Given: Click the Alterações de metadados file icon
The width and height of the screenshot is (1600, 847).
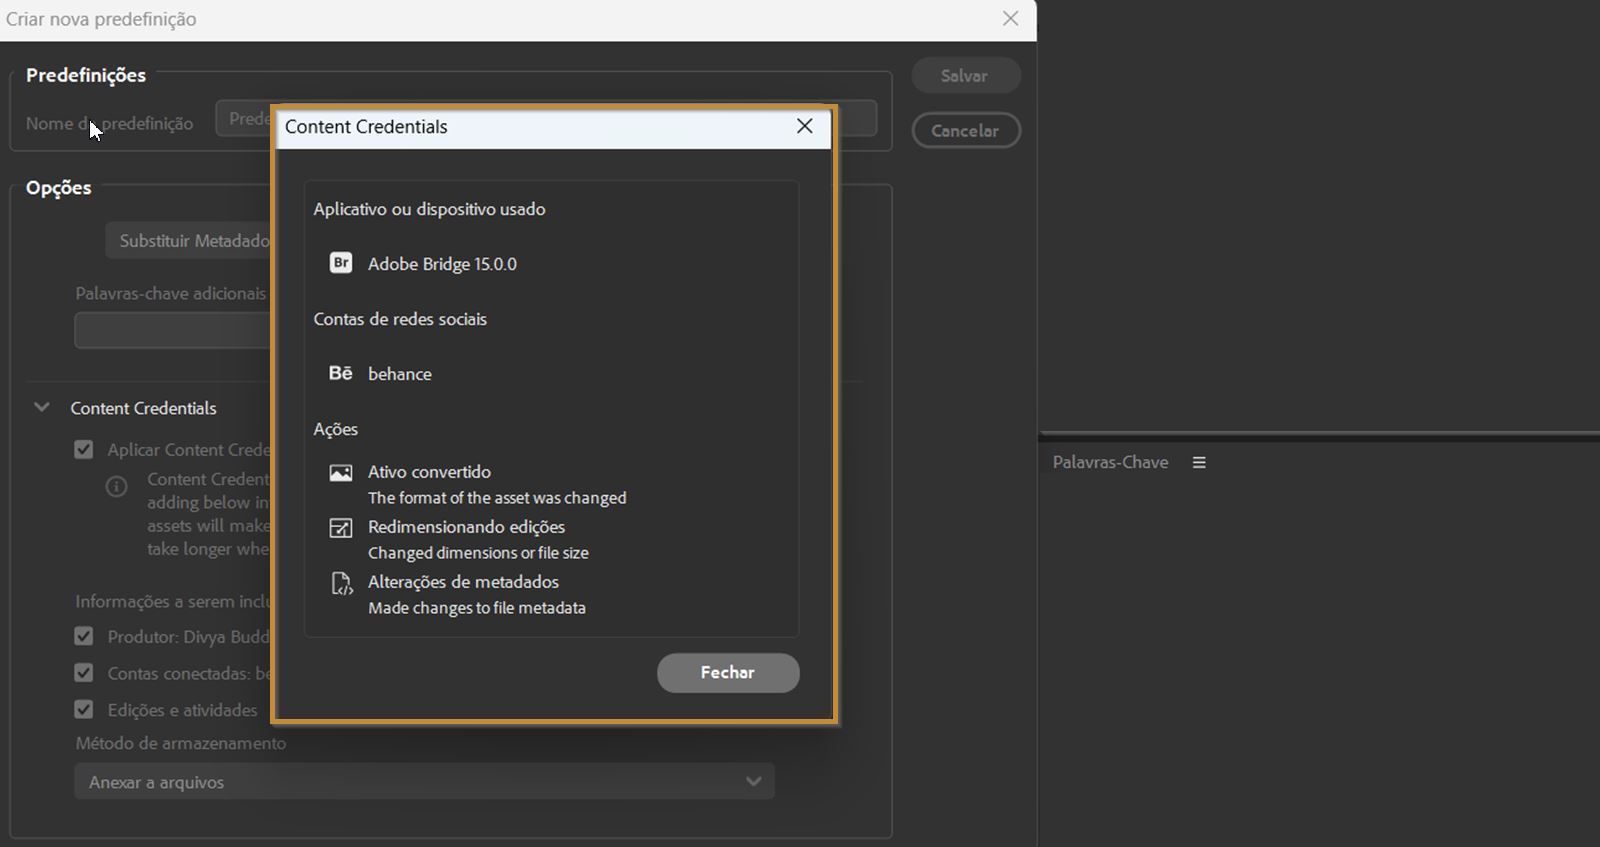Looking at the screenshot, I should (341, 583).
